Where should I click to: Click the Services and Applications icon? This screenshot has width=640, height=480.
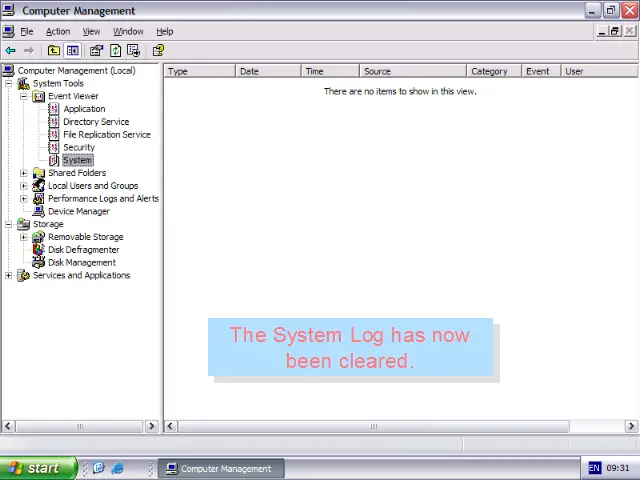[23, 276]
